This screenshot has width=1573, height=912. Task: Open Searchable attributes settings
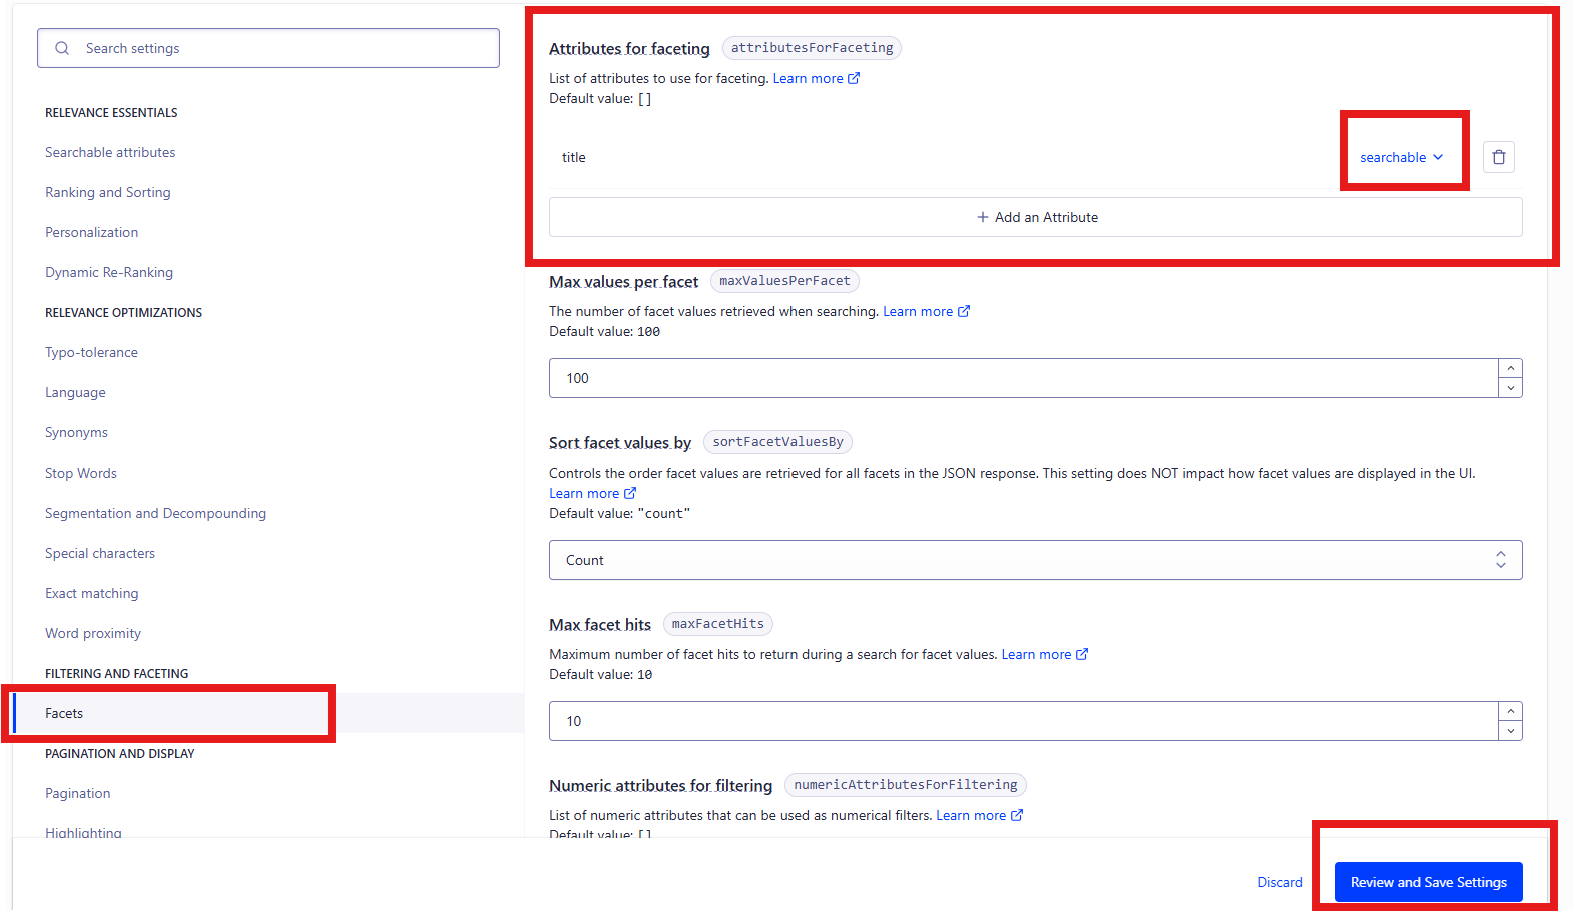tap(110, 152)
